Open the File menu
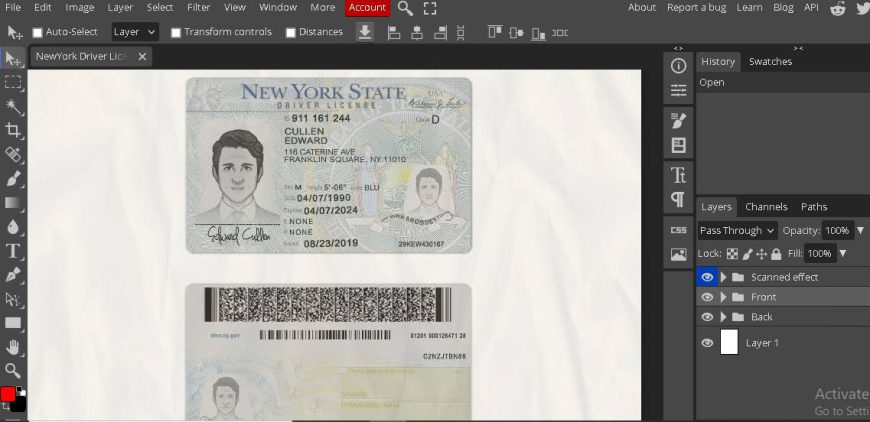The height and width of the screenshot is (422, 870). [13, 8]
